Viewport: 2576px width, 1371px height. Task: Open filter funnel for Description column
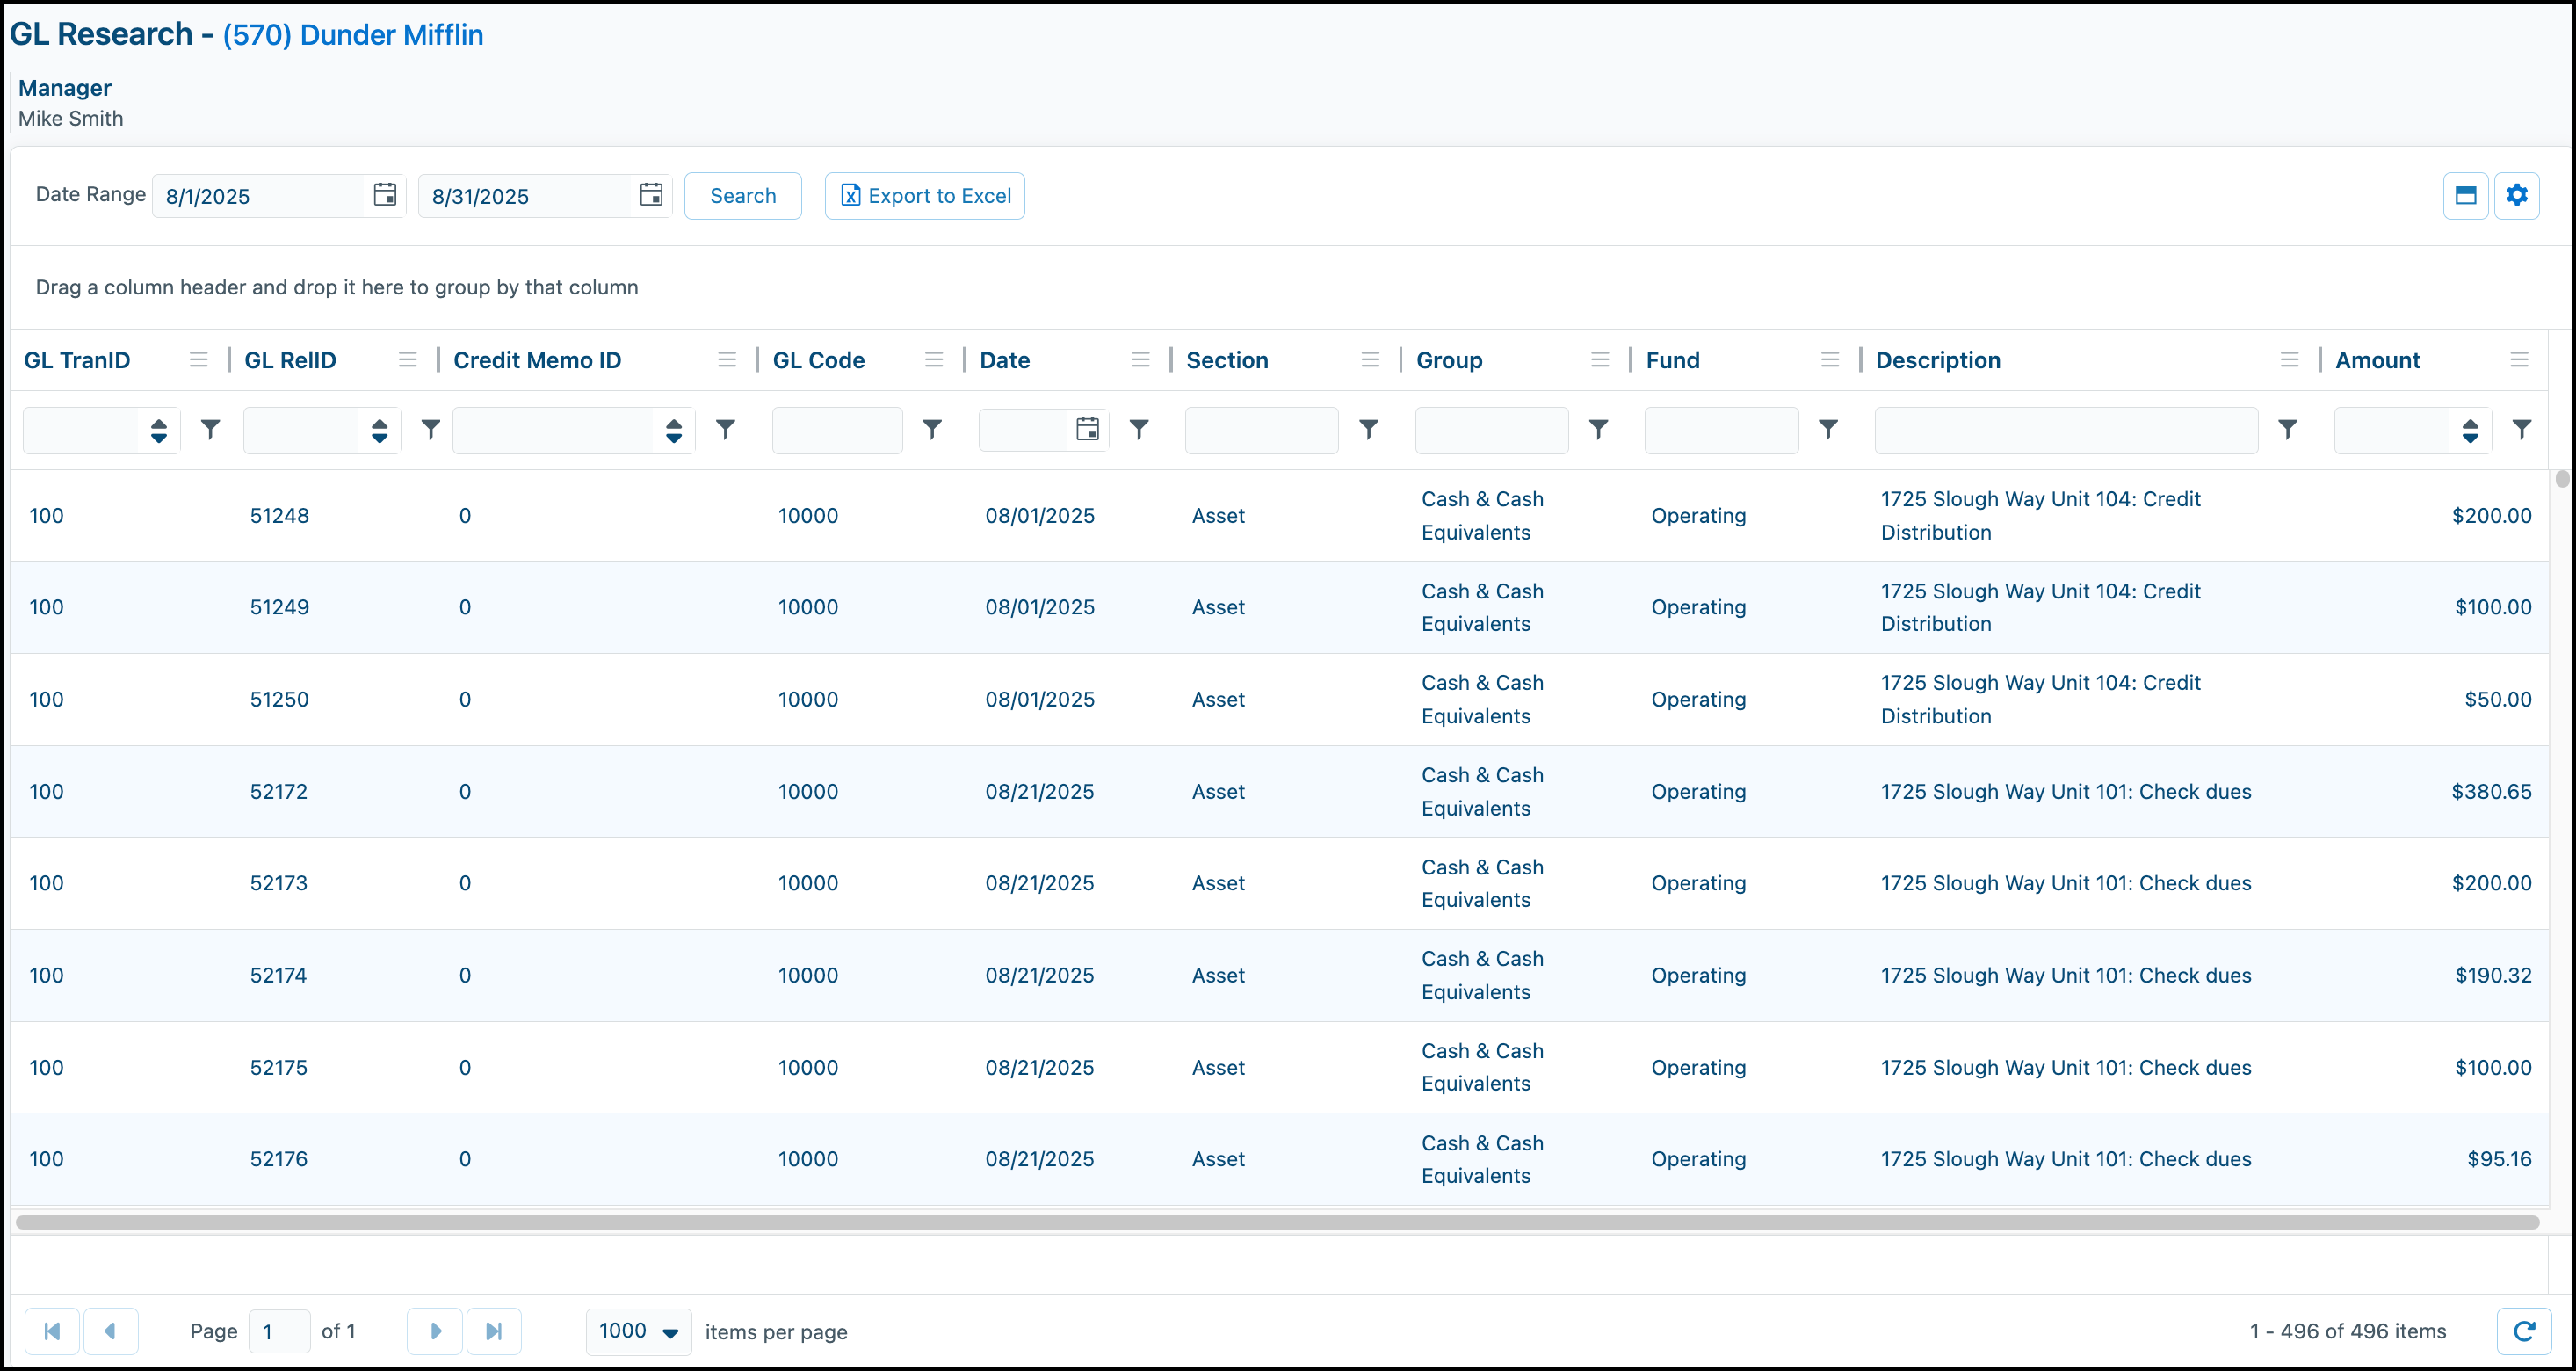pos(2287,430)
